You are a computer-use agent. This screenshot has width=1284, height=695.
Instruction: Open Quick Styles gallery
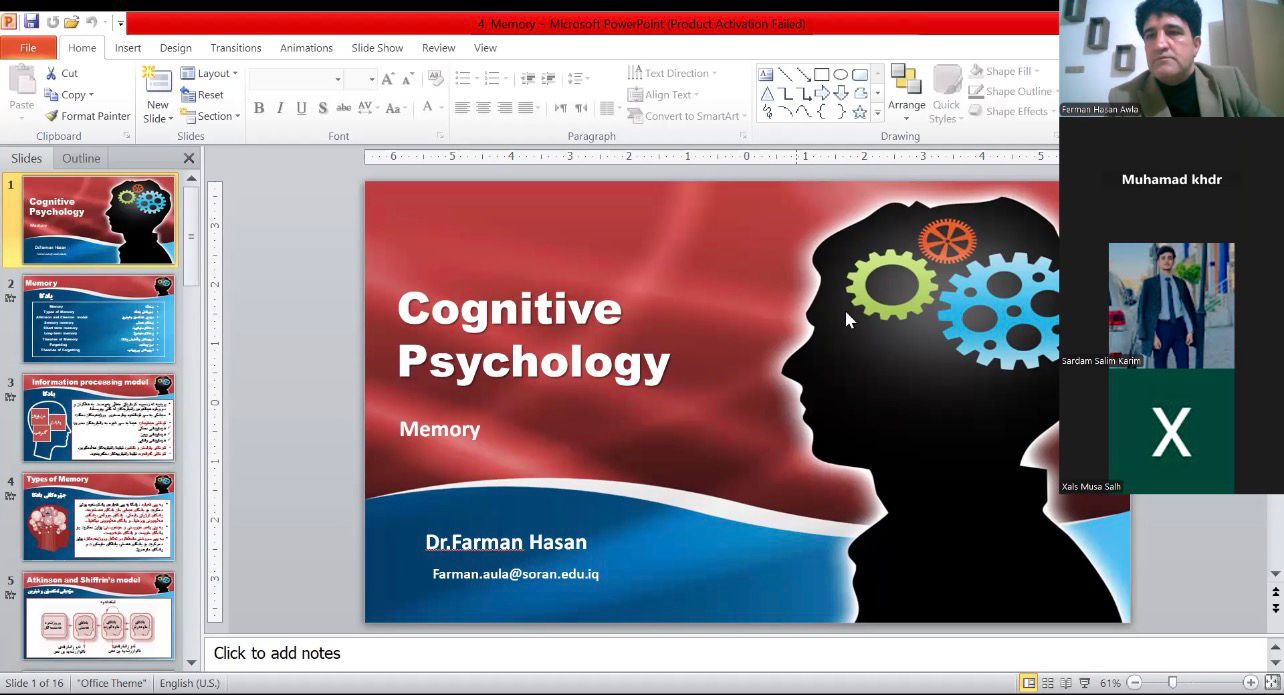pos(946,97)
